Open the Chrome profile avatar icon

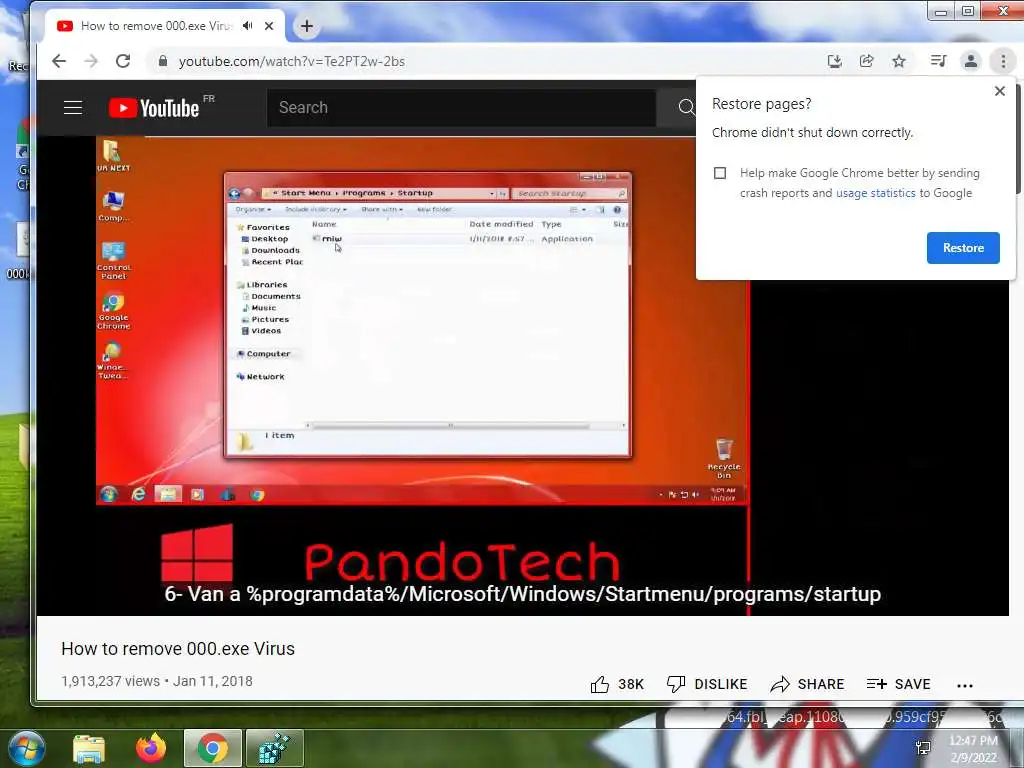click(x=971, y=61)
